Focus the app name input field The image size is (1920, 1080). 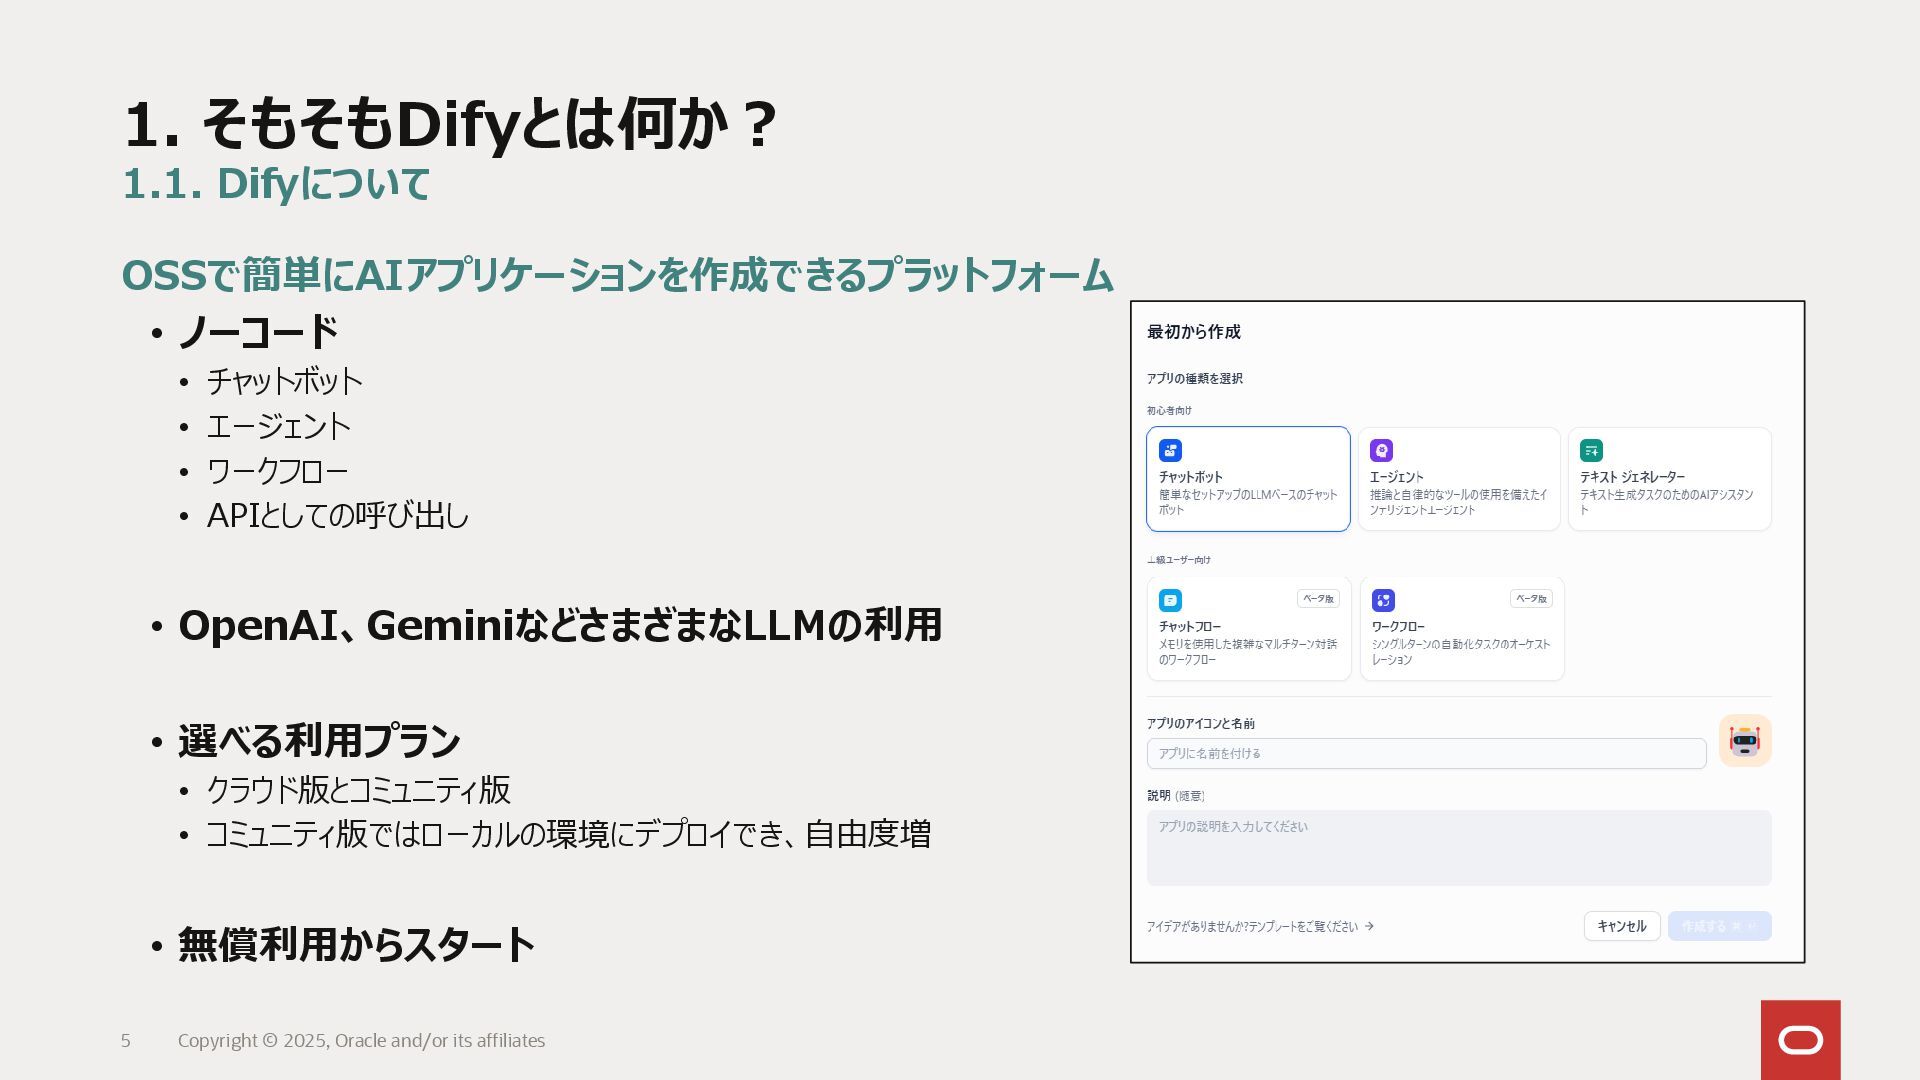pos(1426,754)
